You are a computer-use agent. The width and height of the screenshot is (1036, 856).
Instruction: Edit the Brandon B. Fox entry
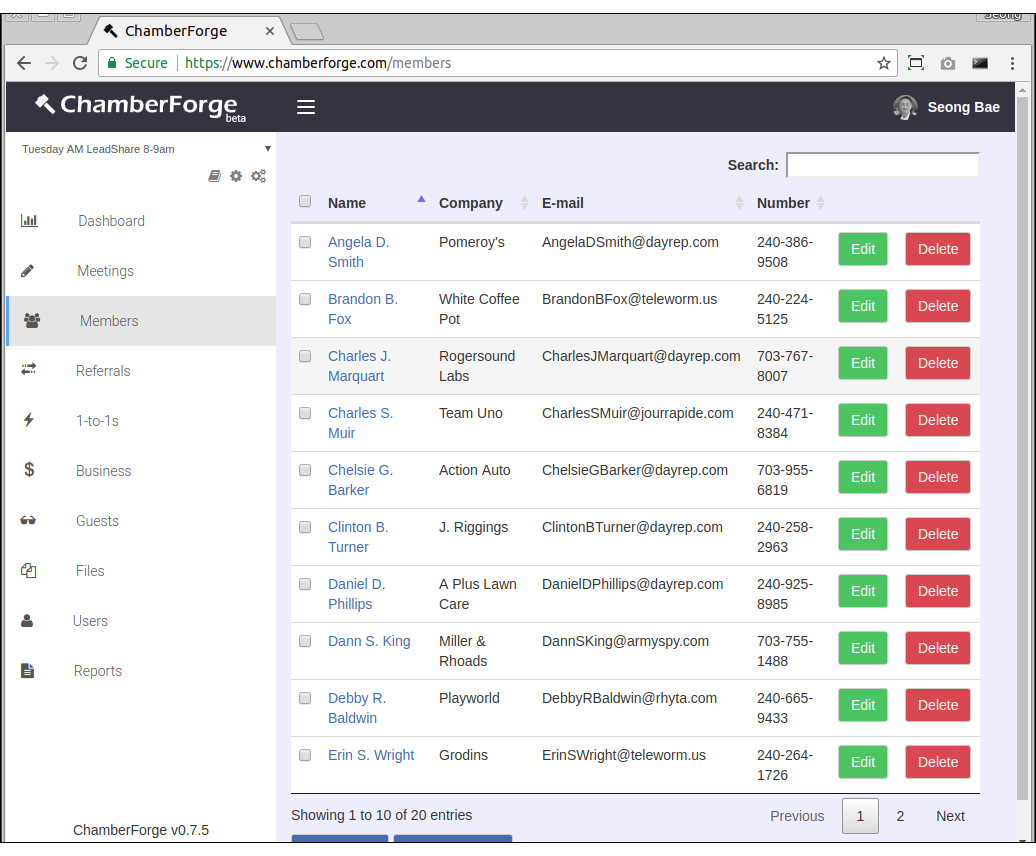[x=862, y=306]
